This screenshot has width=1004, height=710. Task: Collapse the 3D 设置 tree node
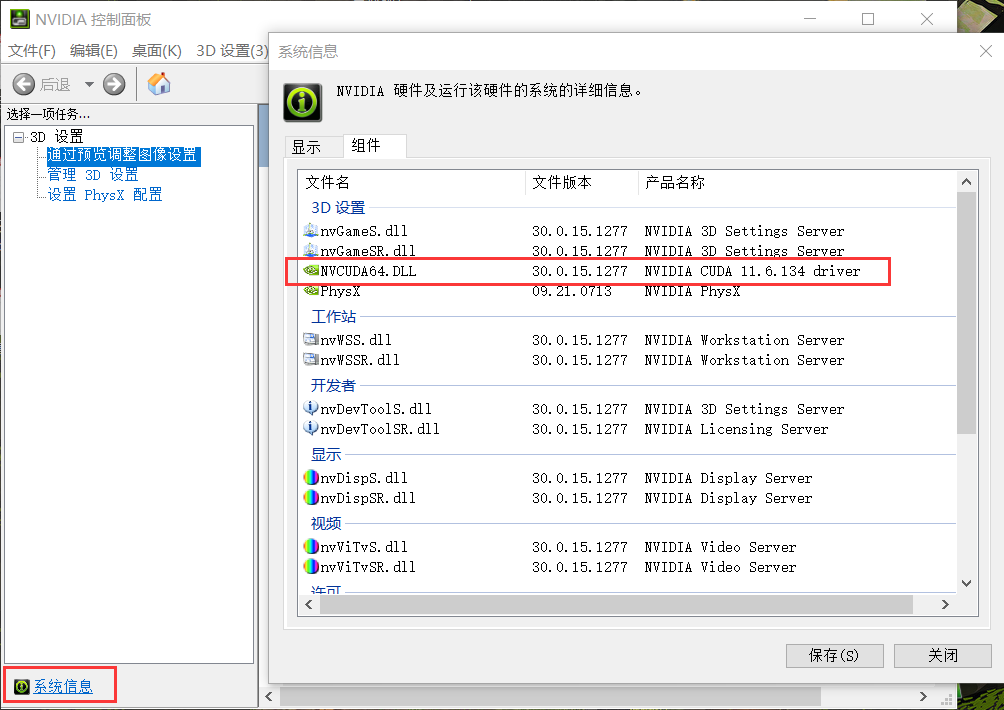tap(18, 137)
